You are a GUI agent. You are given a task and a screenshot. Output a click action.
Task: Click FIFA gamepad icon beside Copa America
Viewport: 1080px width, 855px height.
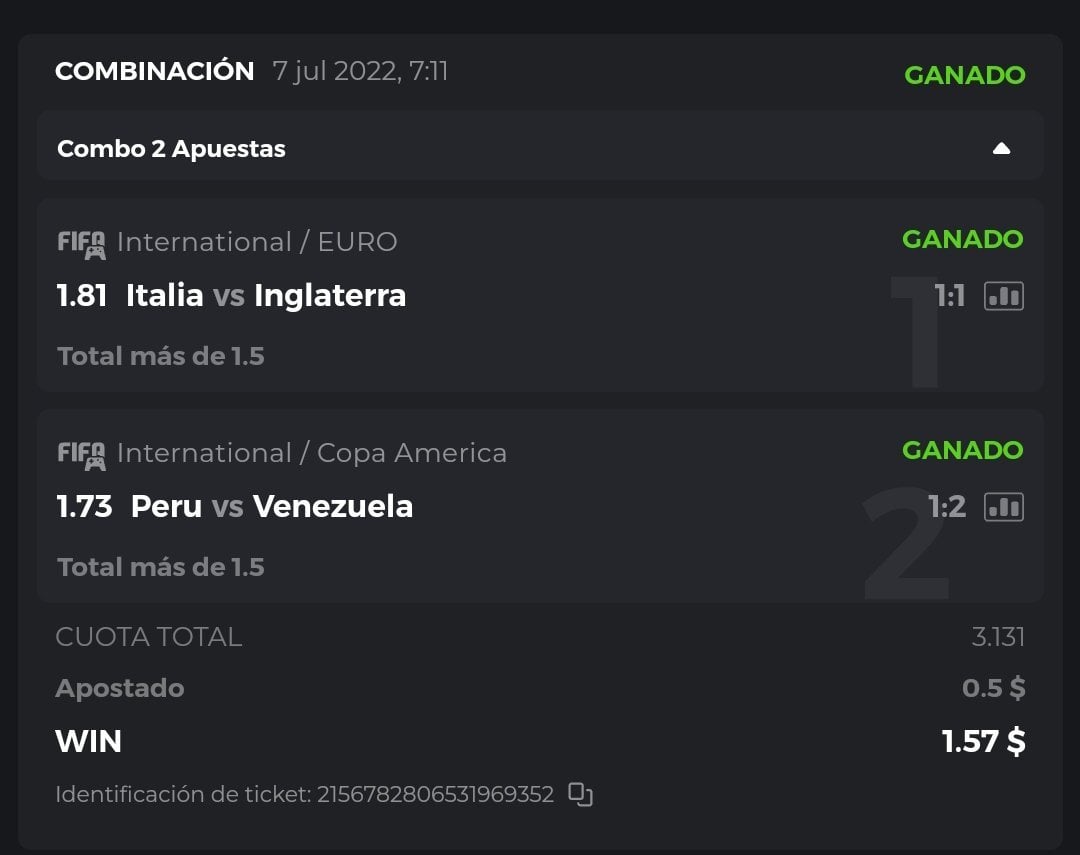coord(81,454)
